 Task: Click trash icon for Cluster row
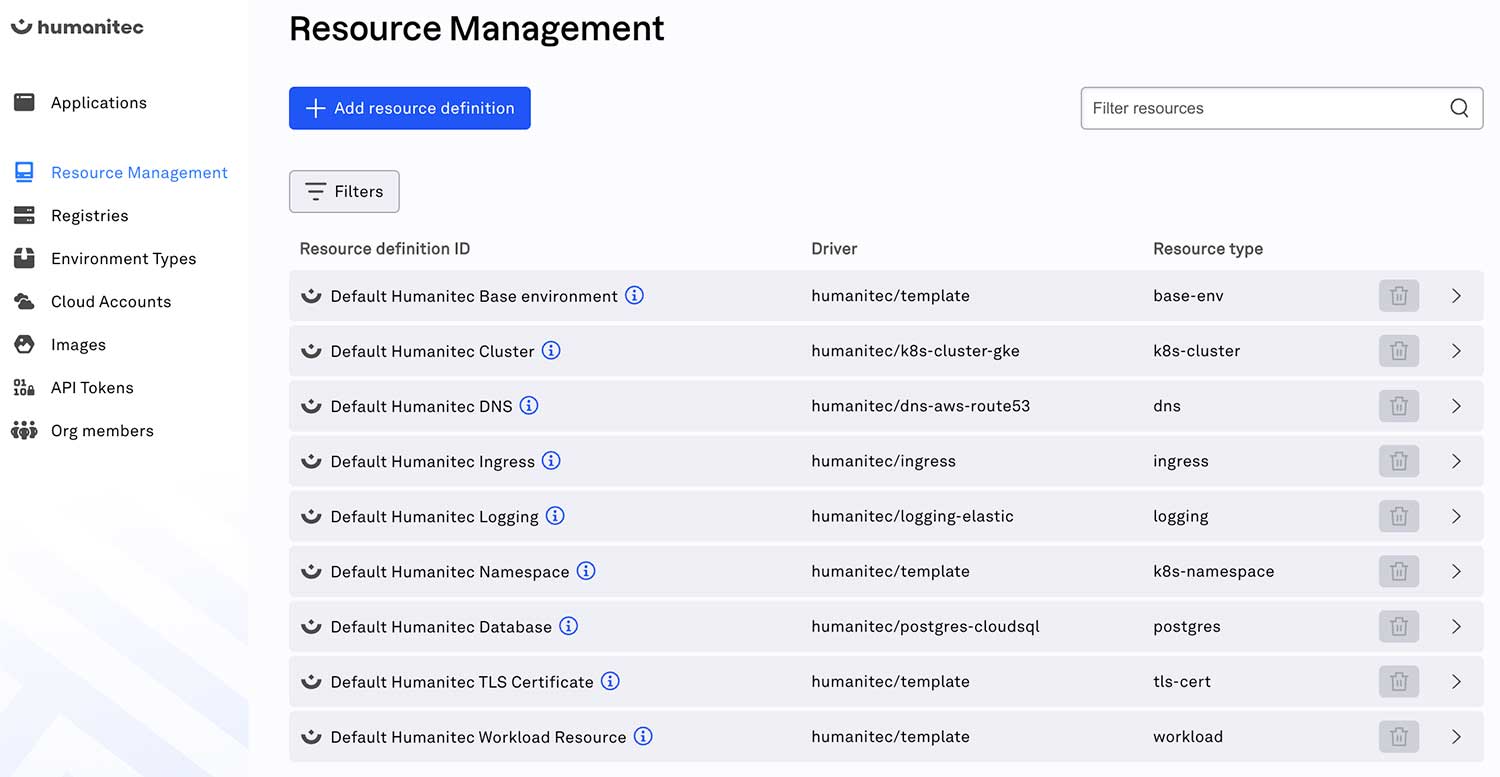(x=1399, y=351)
